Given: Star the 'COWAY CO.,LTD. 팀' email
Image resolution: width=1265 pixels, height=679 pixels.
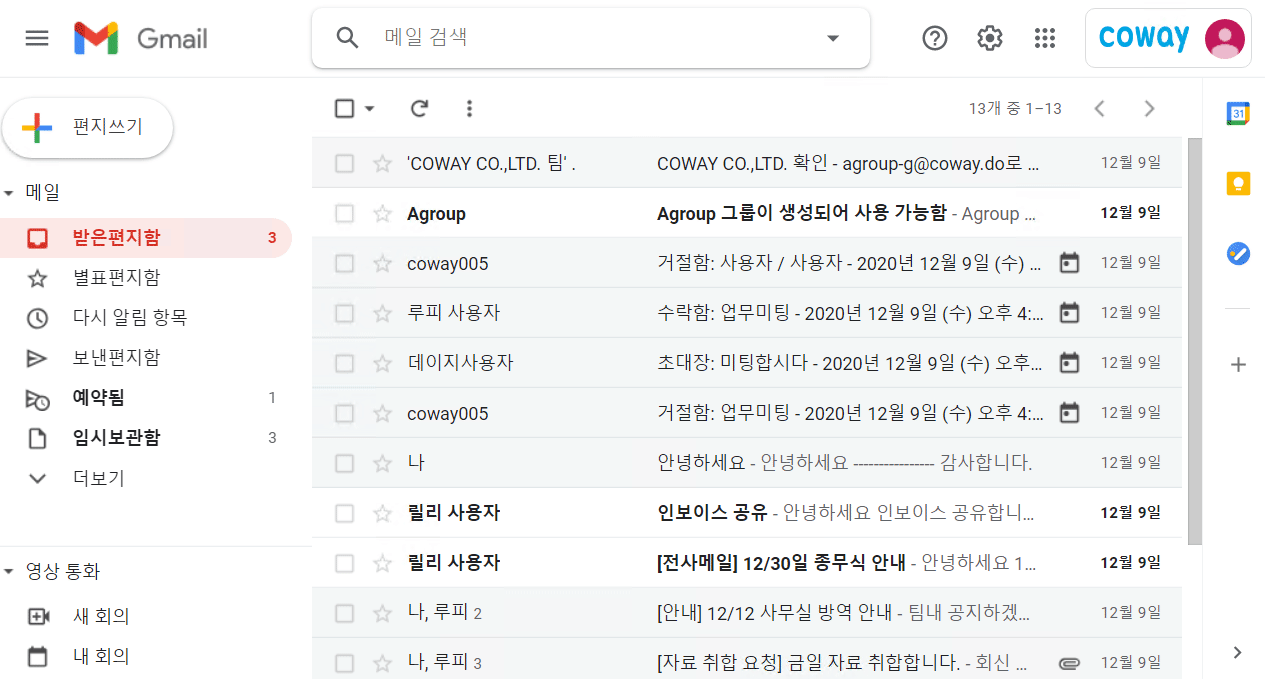Looking at the screenshot, I should [x=382, y=163].
